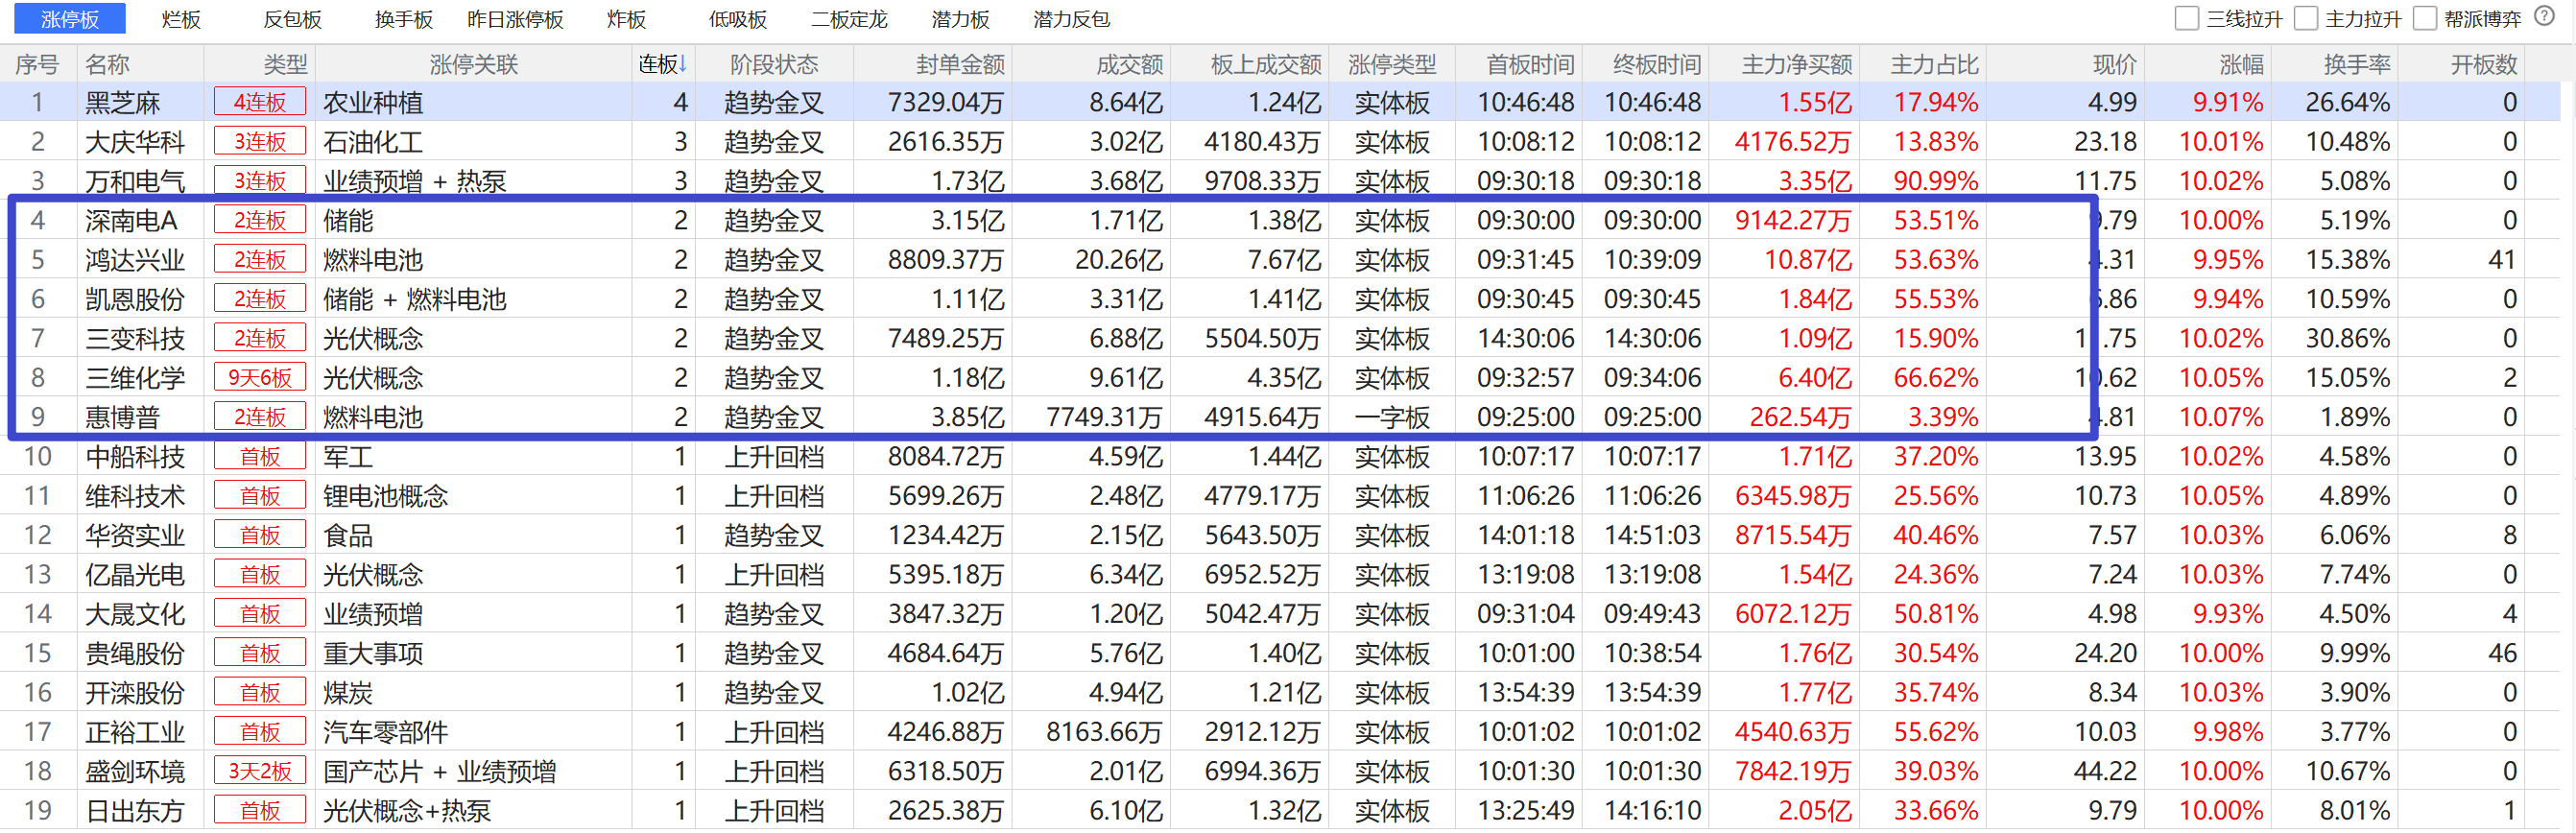Click 汽车零部件 concept for 正裕工业
This screenshot has width=2576, height=833.
(385, 732)
